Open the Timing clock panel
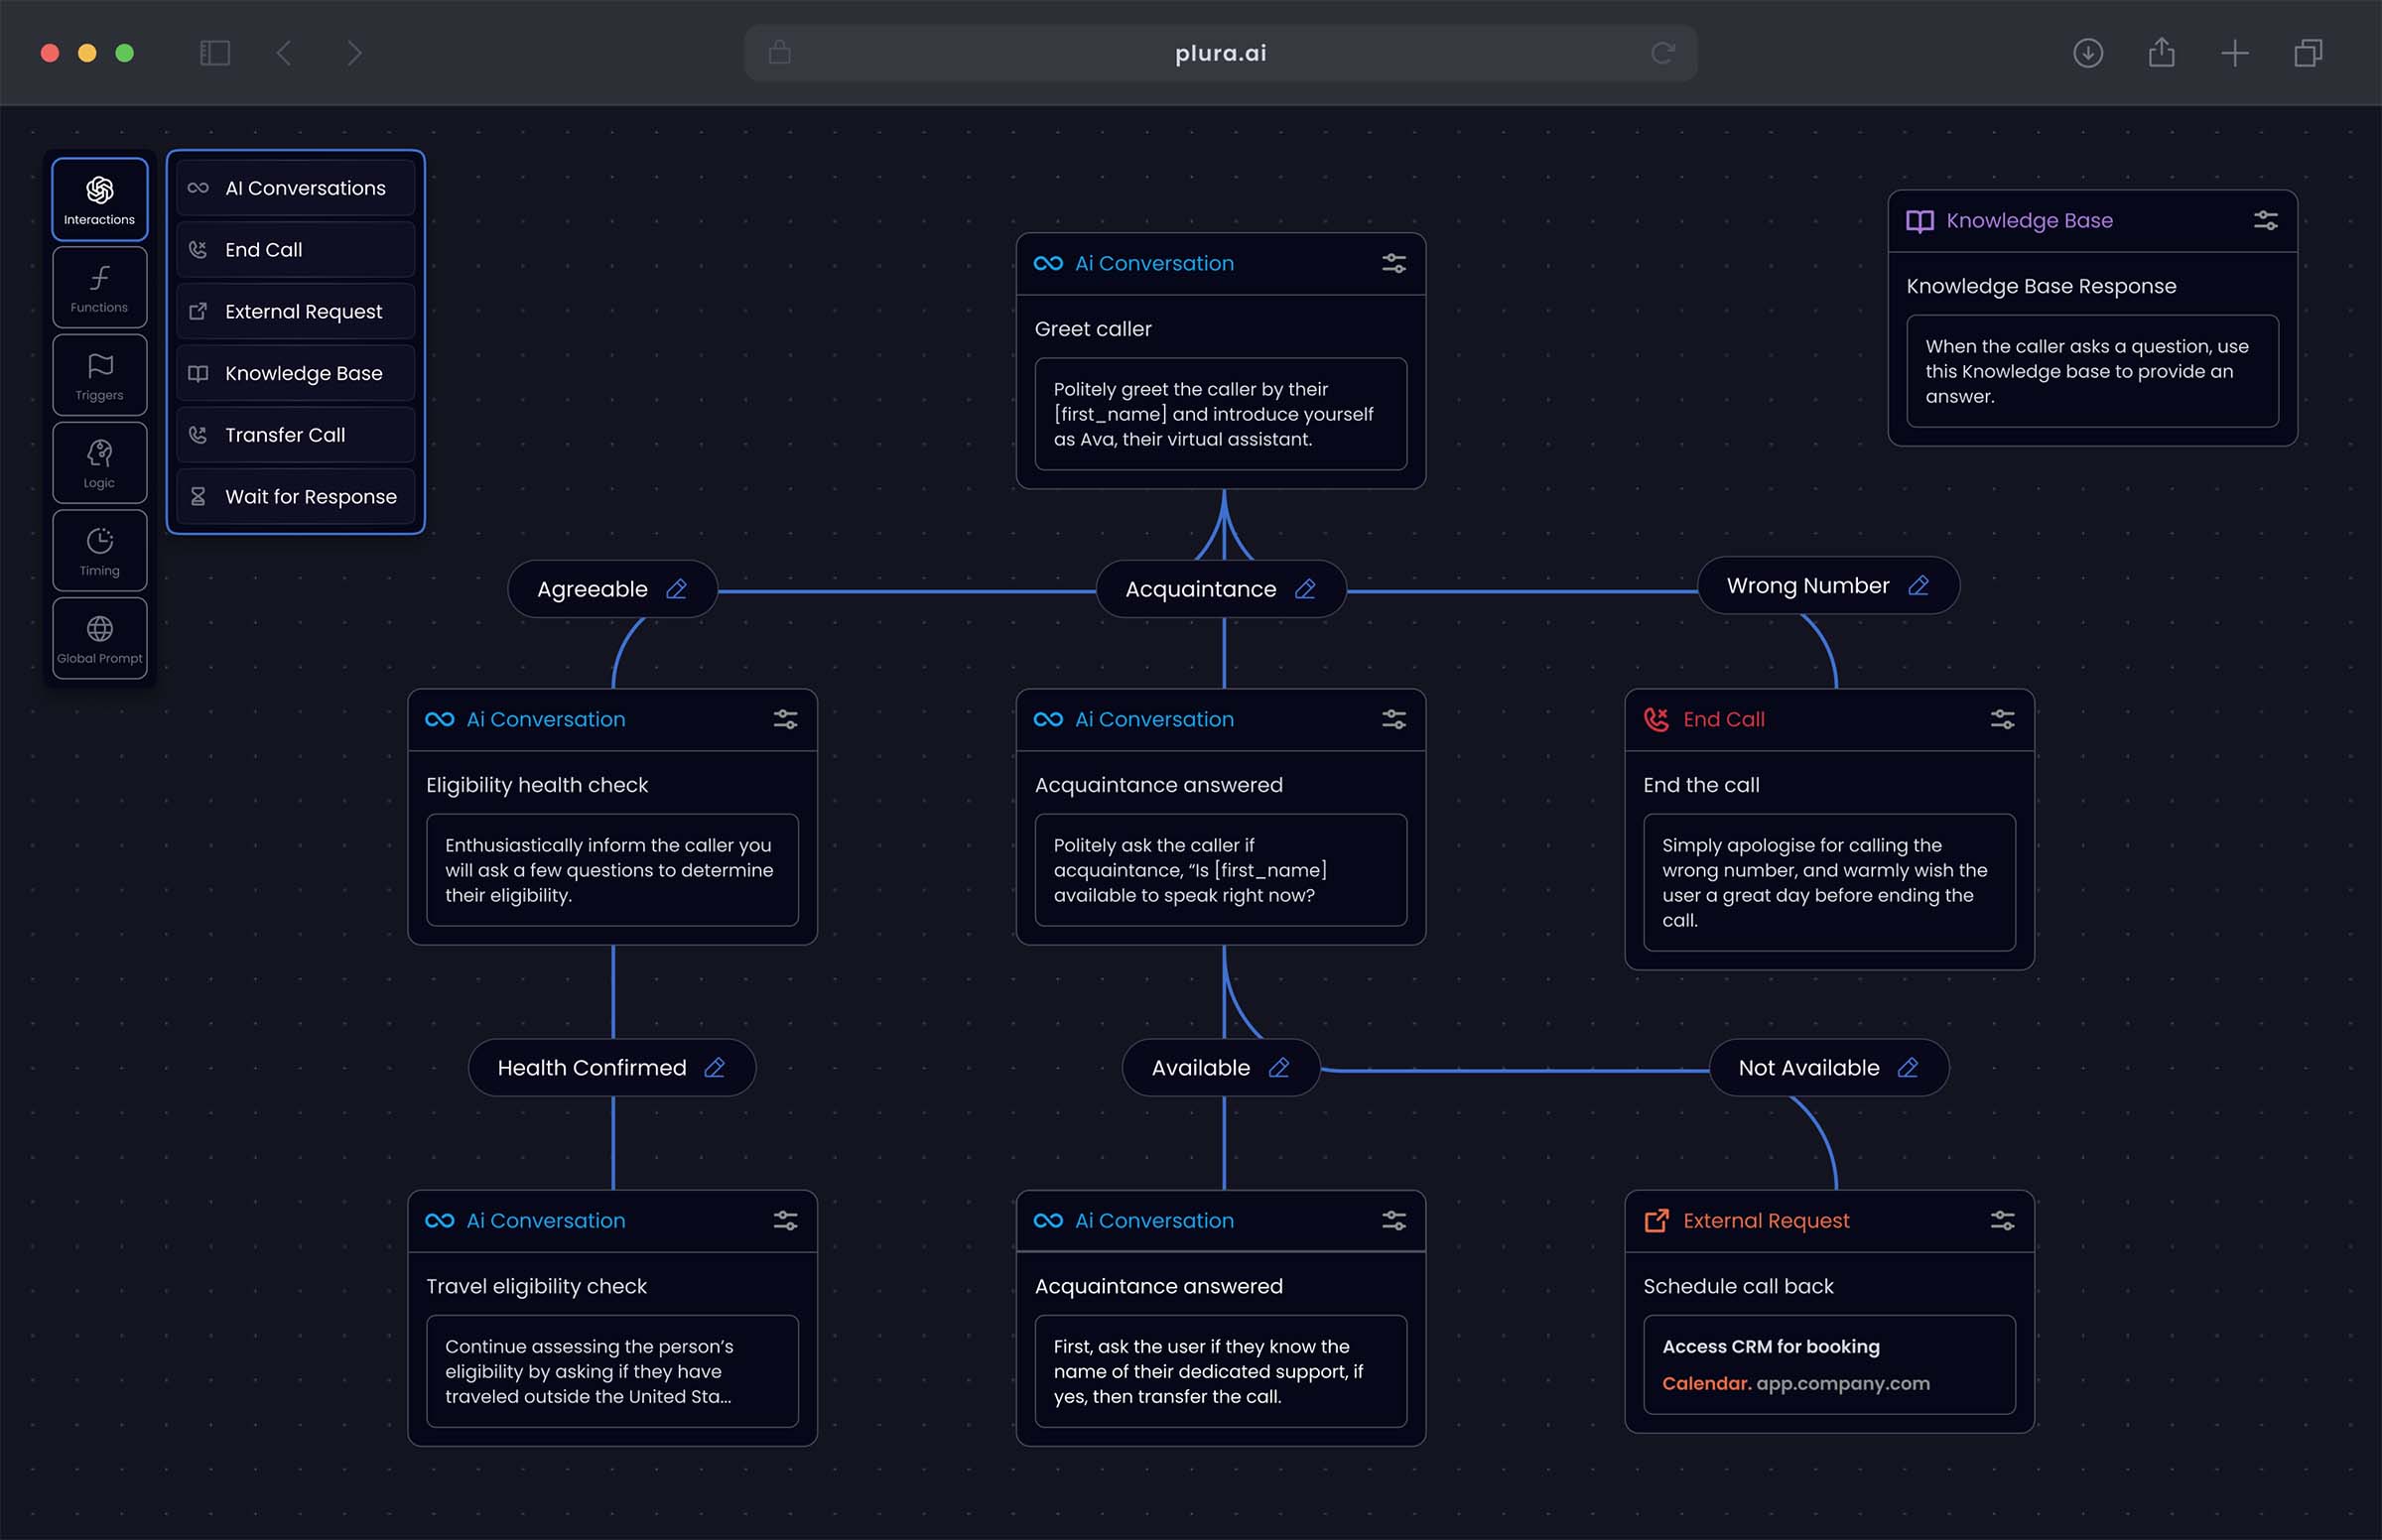 point(99,551)
